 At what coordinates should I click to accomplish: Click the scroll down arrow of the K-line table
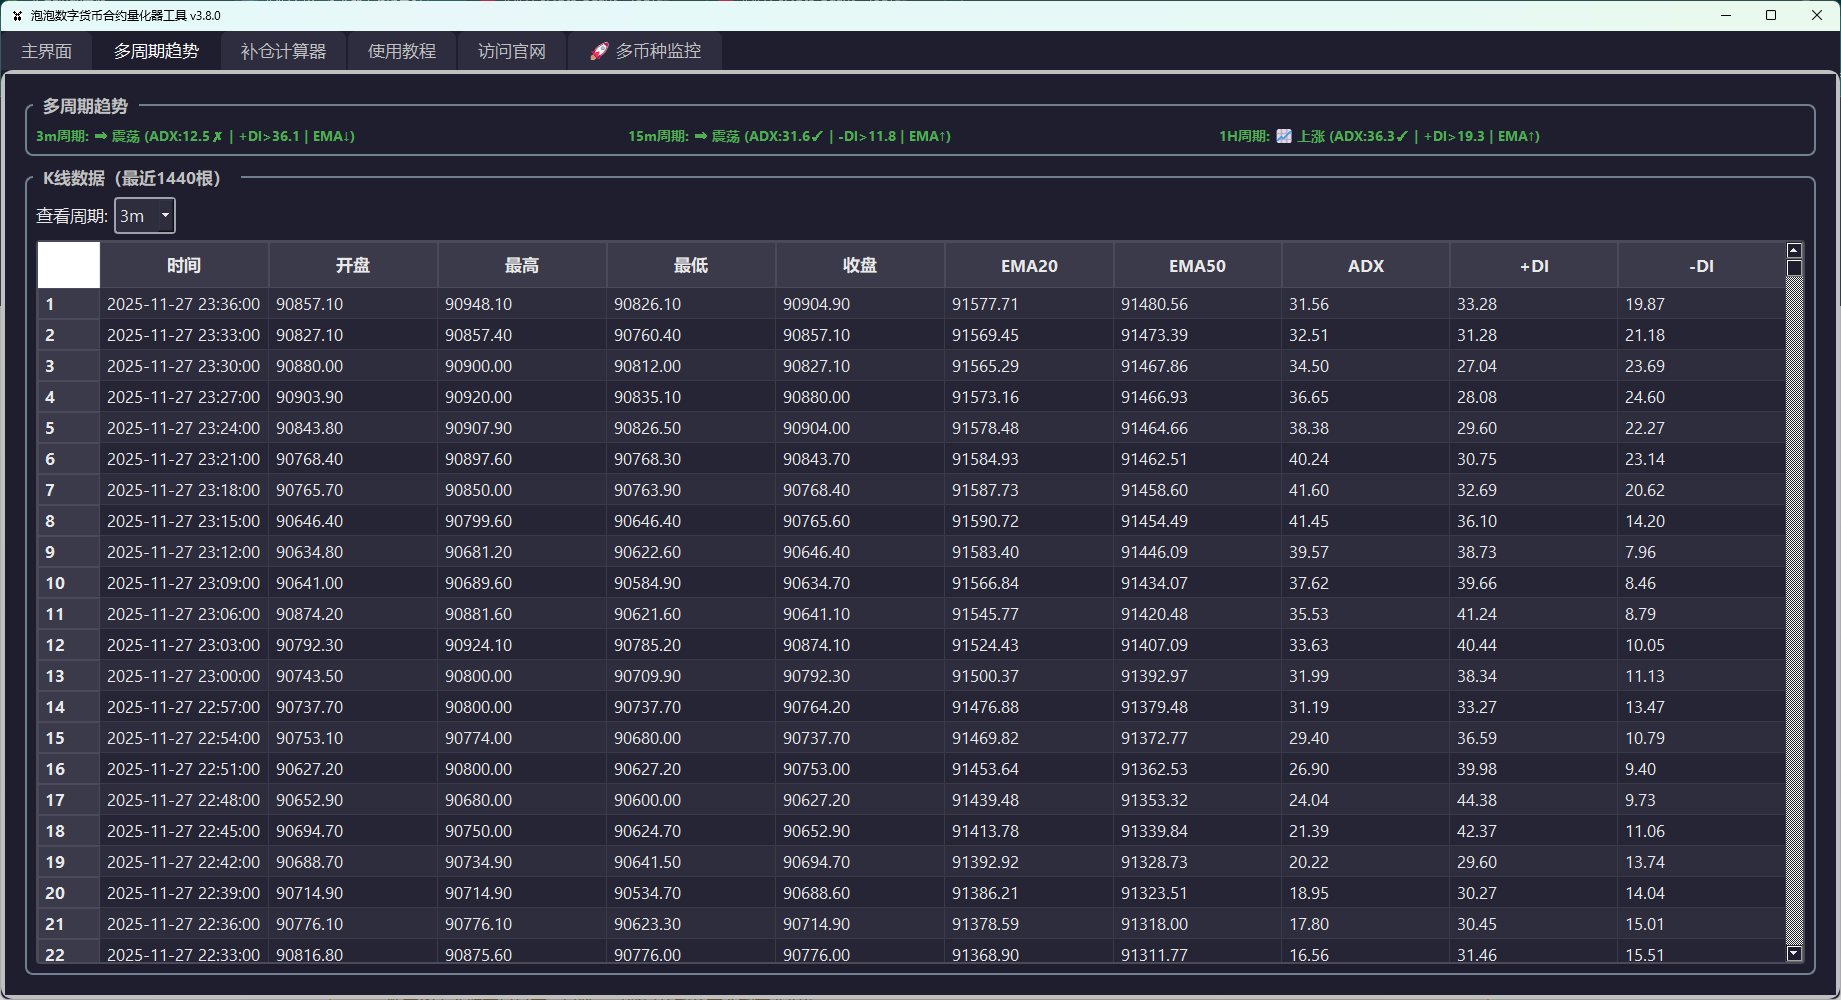click(1794, 954)
